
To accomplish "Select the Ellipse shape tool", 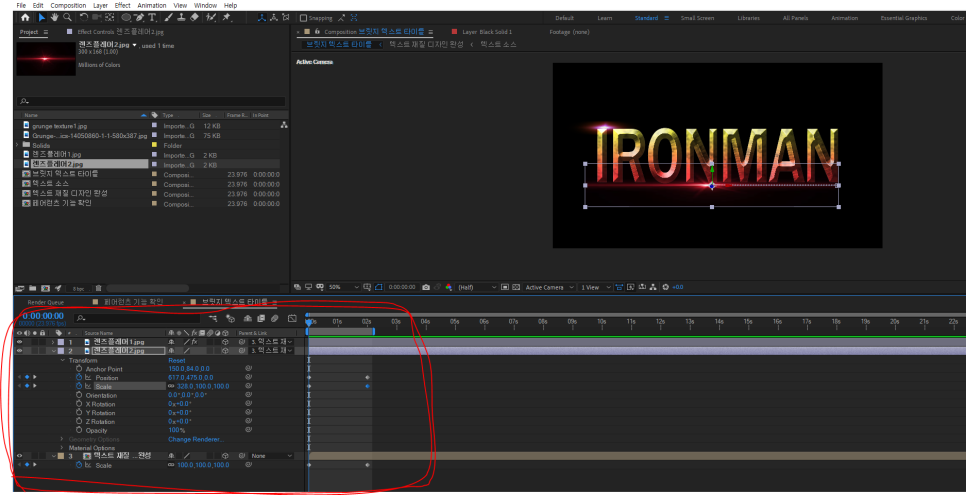I will pos(126,18).
